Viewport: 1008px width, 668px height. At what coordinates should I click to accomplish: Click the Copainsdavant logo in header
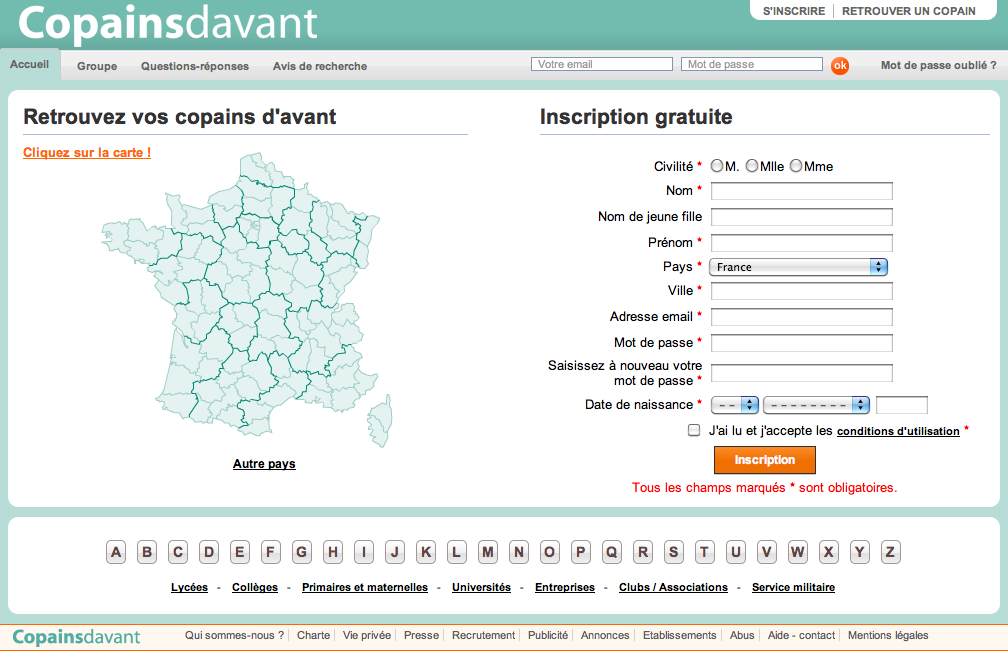[x=168, y=23]
